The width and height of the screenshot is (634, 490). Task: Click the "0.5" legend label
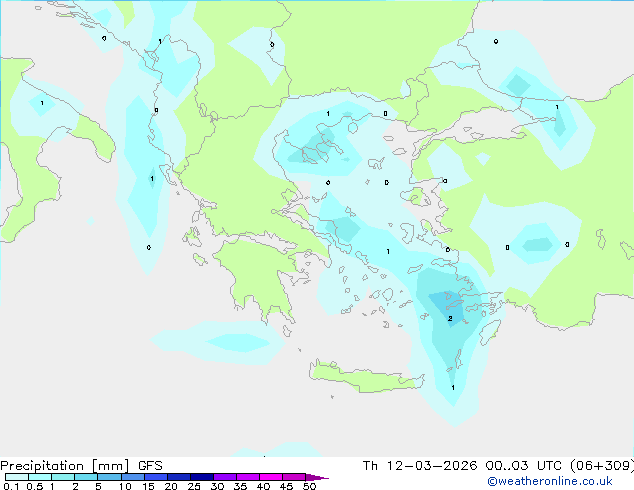pos(35,486)
